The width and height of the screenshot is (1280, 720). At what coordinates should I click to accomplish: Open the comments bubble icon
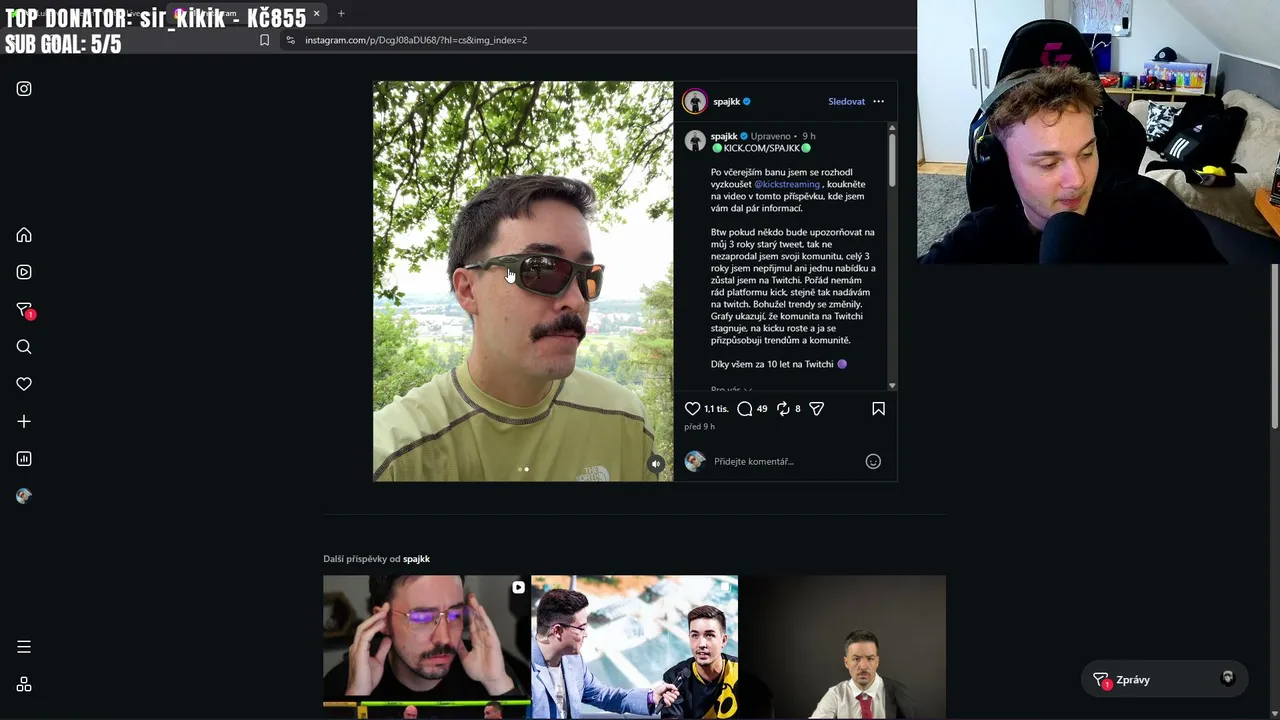click(744, 408)
